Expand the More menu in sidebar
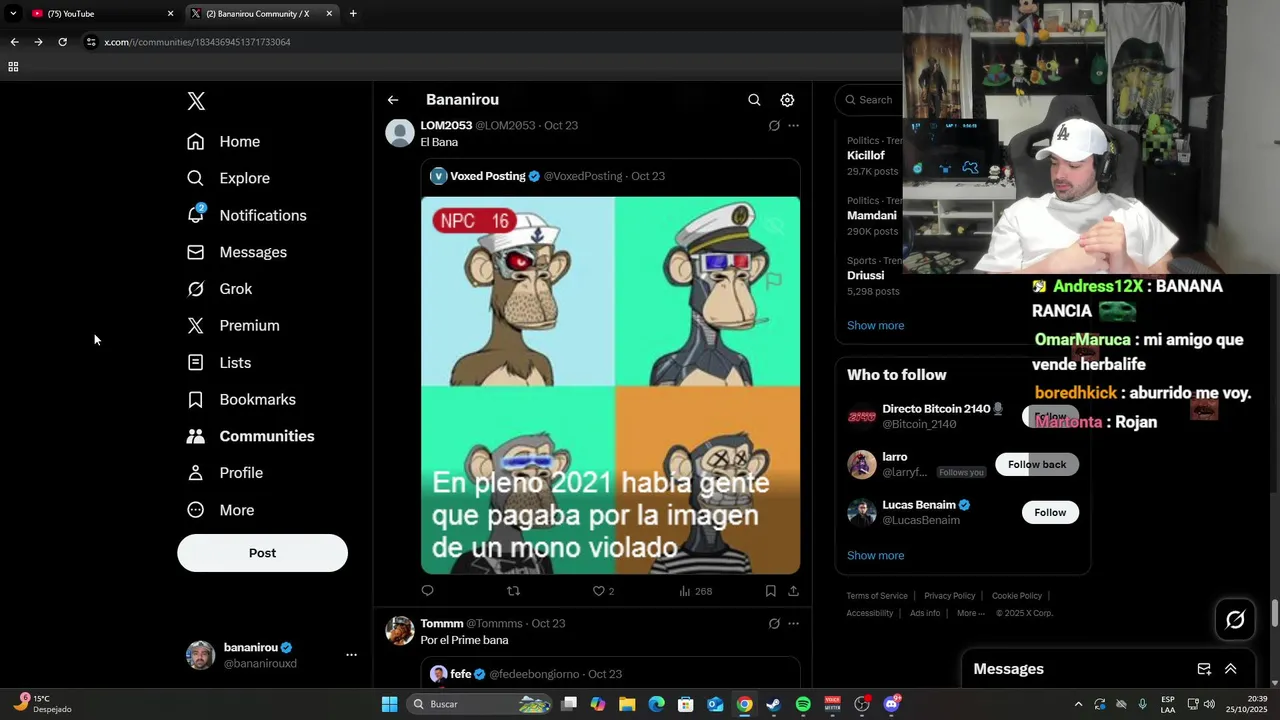The width and height of the screenshot is (1280, 720). [221, 510]
